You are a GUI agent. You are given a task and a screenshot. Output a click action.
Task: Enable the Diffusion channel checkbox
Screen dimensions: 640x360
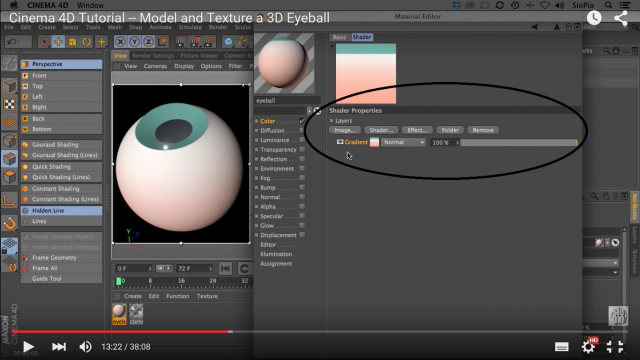tap(302, 131)
